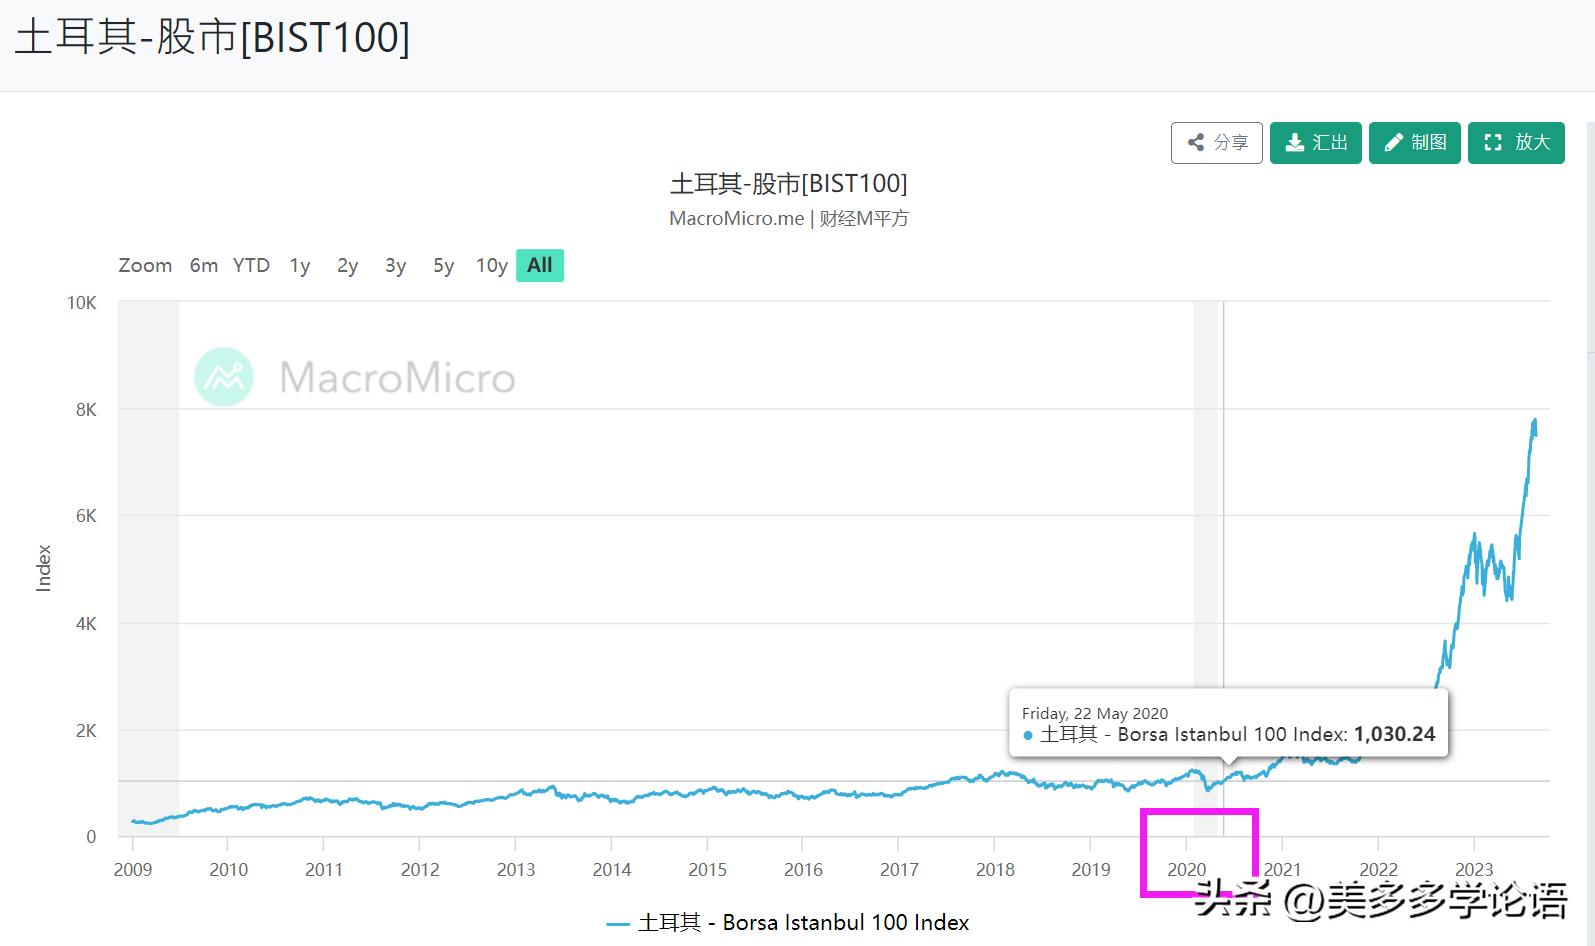Select the All zoom range
Image resolution: width=1595 pixels, height=946 pixels.
pos(540,266)
